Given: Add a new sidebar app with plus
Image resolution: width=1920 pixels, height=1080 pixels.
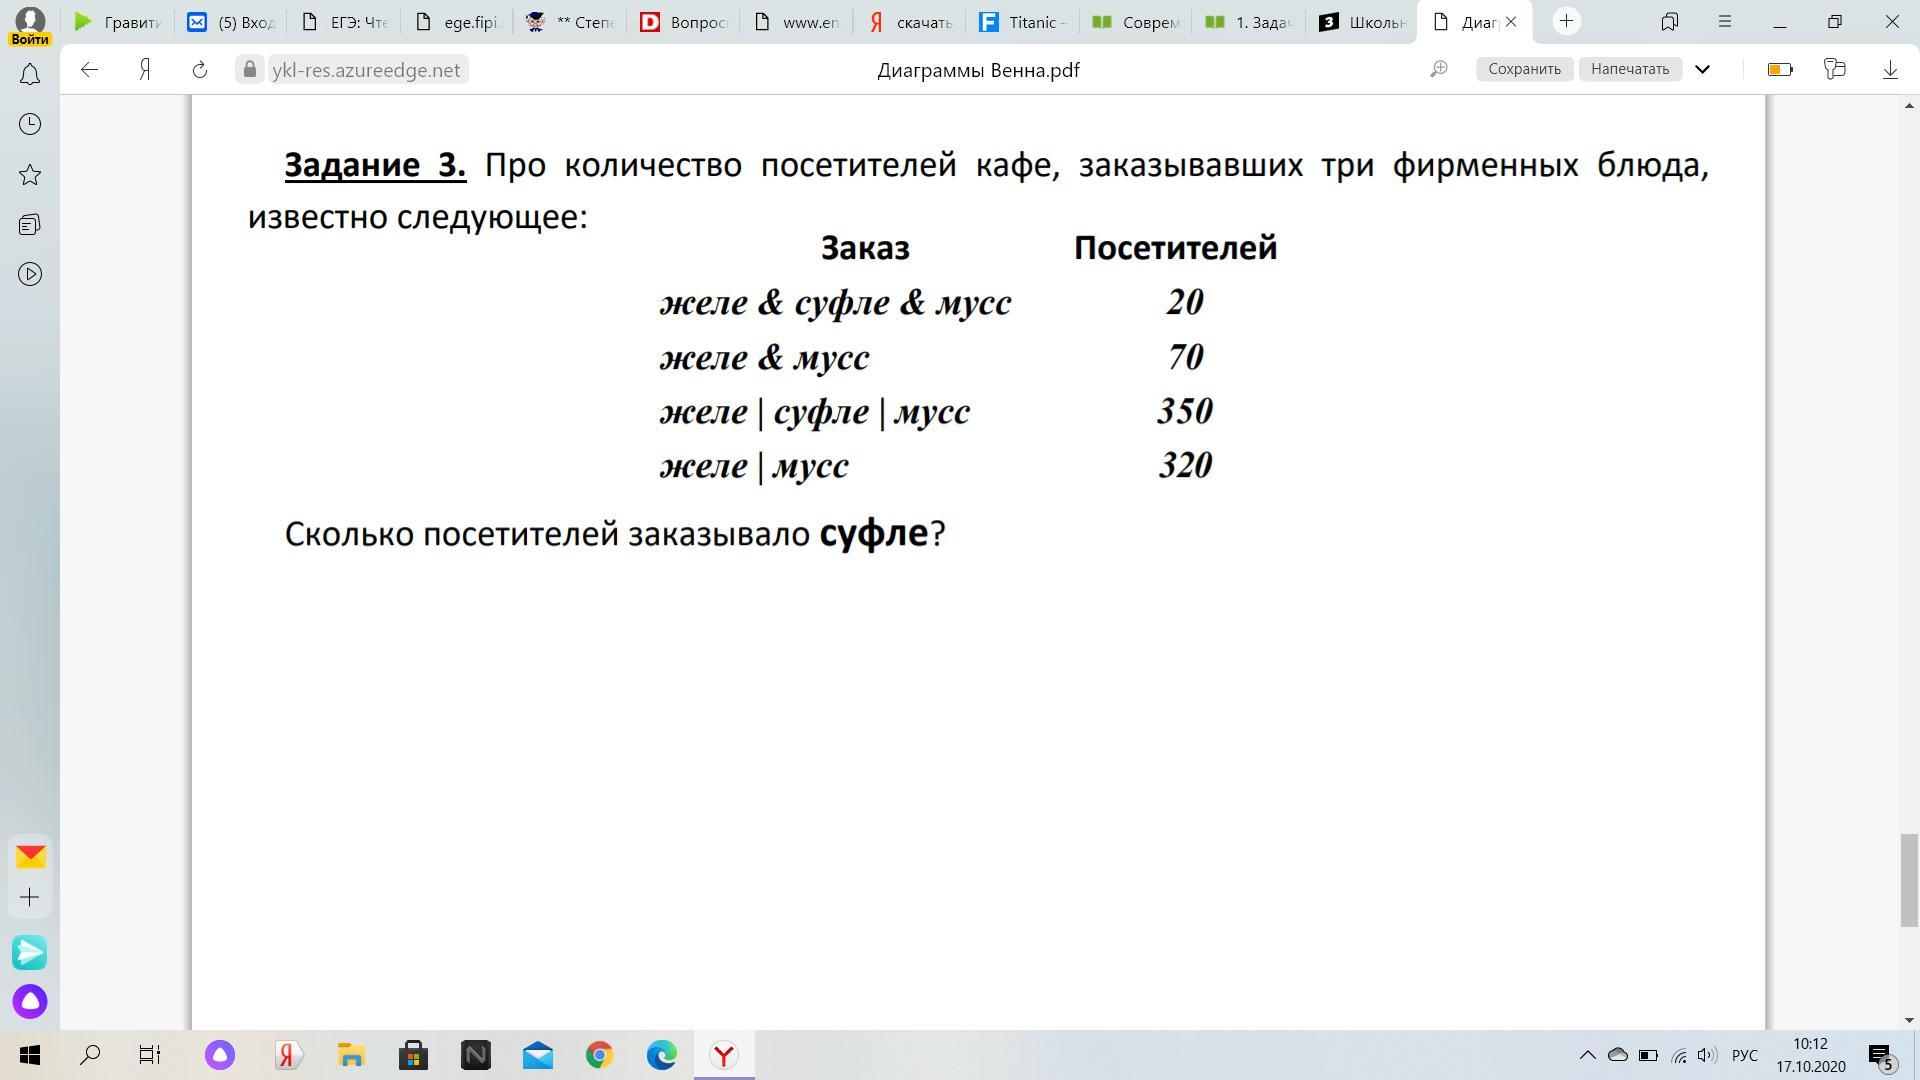Looking at the screenshot, I should point(30,897).
